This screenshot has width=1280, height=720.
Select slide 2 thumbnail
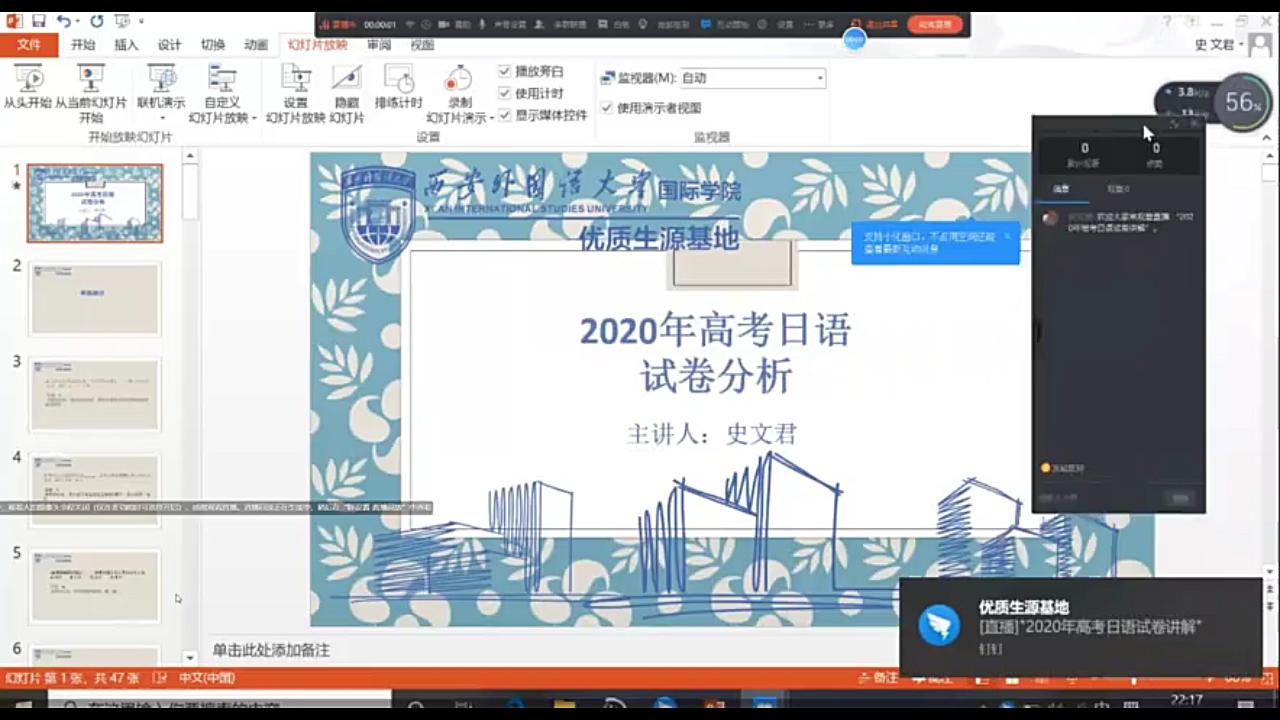click(95, 299)
